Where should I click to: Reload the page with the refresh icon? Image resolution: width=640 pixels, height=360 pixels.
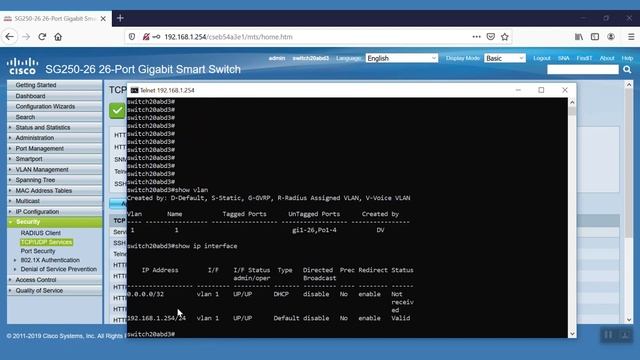click(x=42, y=37)
